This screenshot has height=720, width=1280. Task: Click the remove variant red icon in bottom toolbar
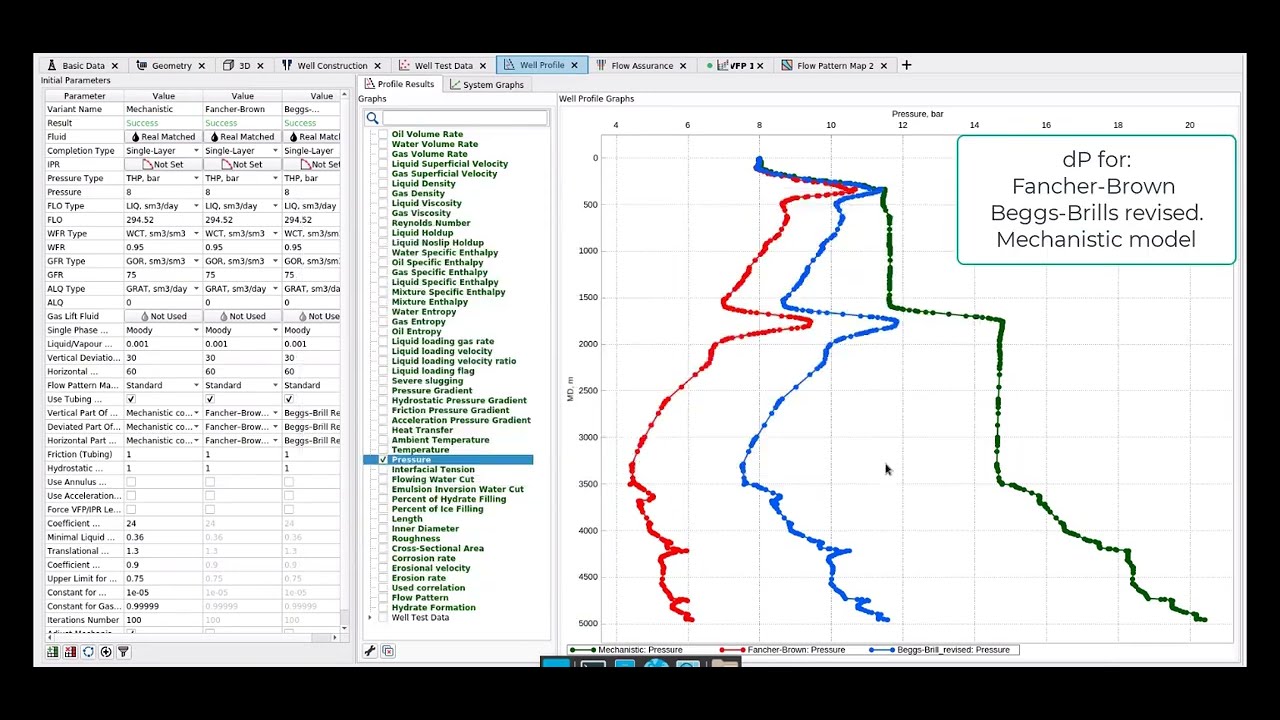pos(70,652)
